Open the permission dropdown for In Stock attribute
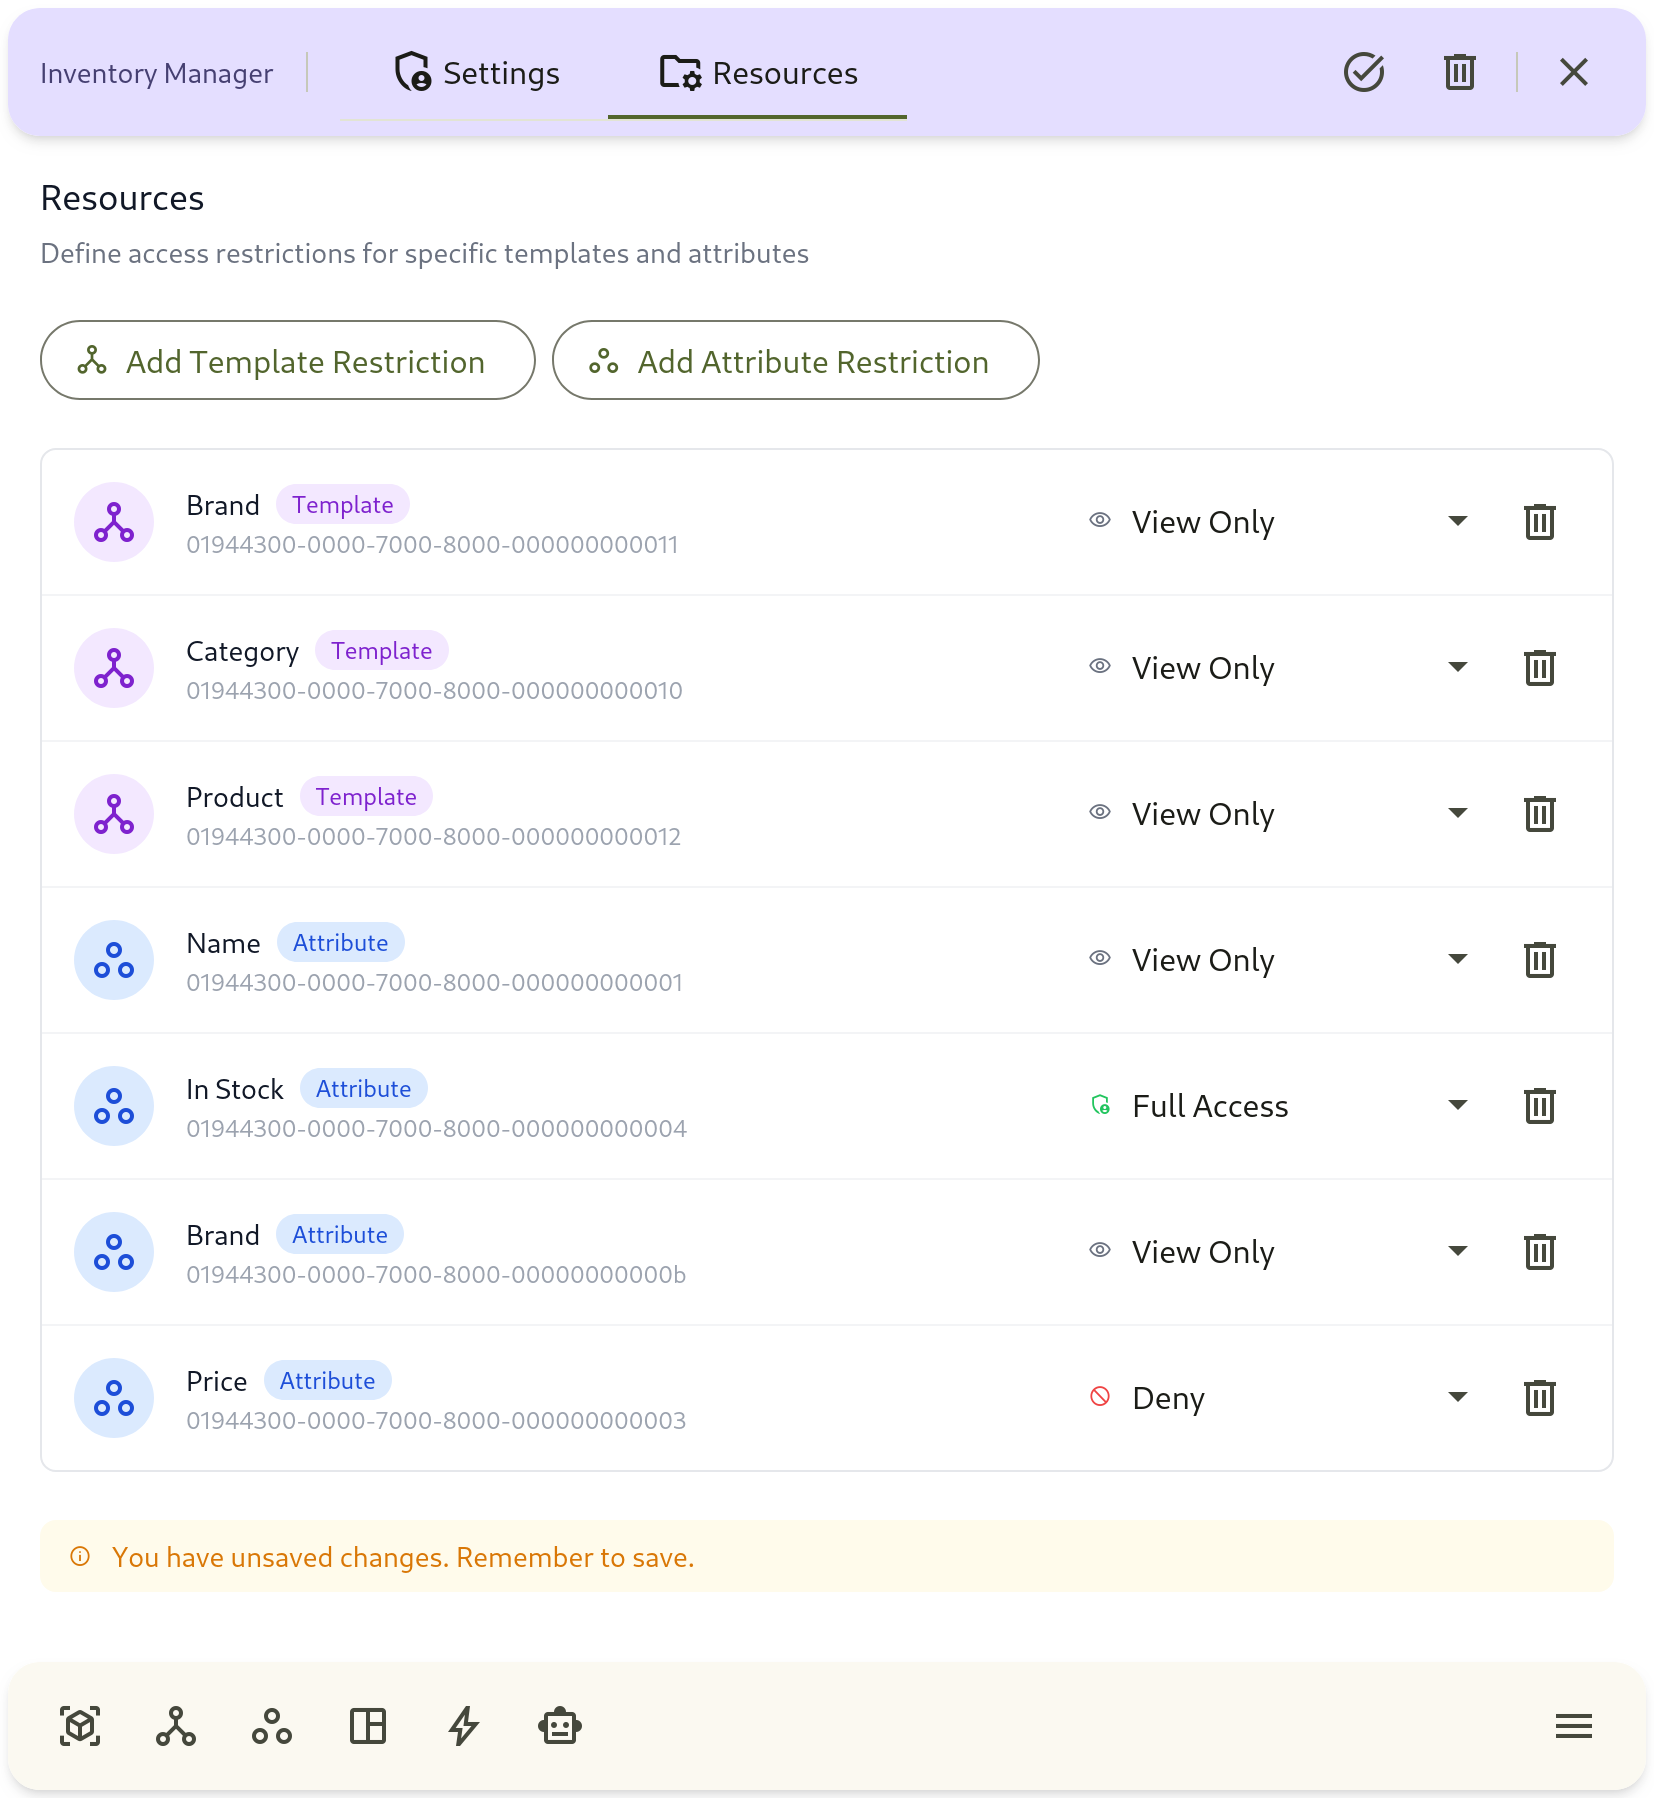This screenshot has width=1654, height=1798. pyautogui.click(x=1458, y=1105)
